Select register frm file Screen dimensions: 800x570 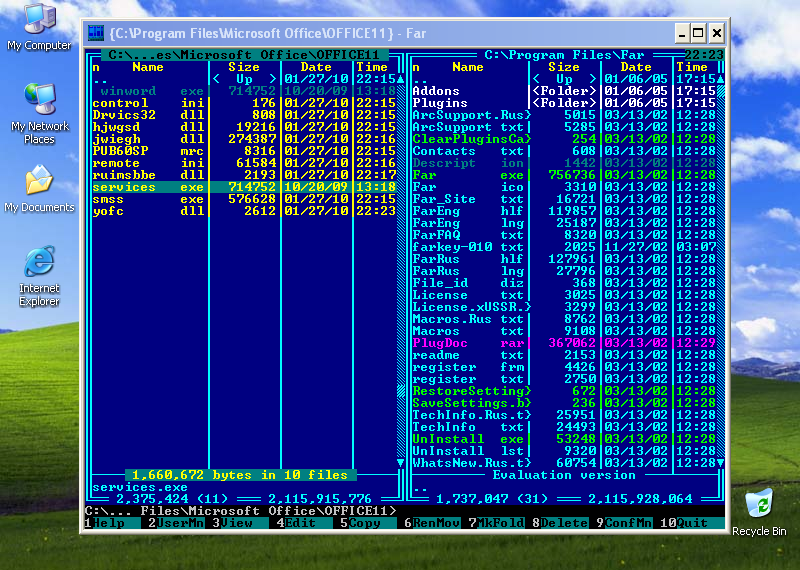tap(564, 367)
